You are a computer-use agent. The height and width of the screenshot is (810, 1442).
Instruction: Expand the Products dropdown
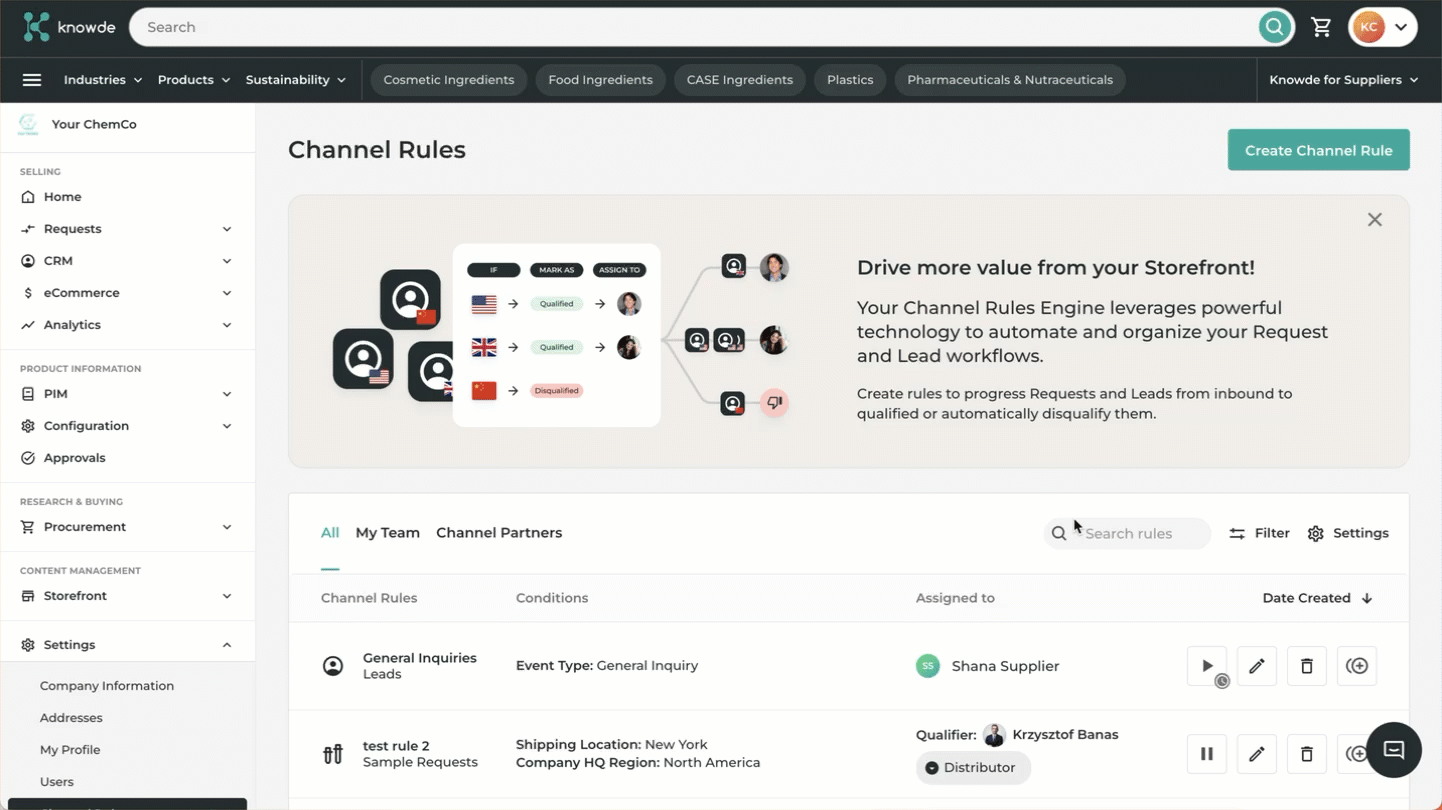(x=194, y=80)
